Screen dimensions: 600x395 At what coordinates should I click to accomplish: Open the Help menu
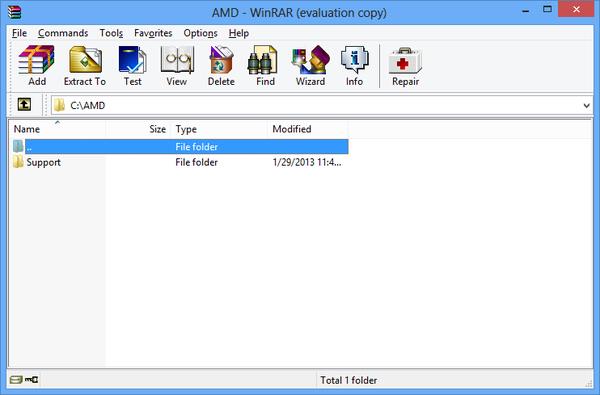(x=239, y=33)
